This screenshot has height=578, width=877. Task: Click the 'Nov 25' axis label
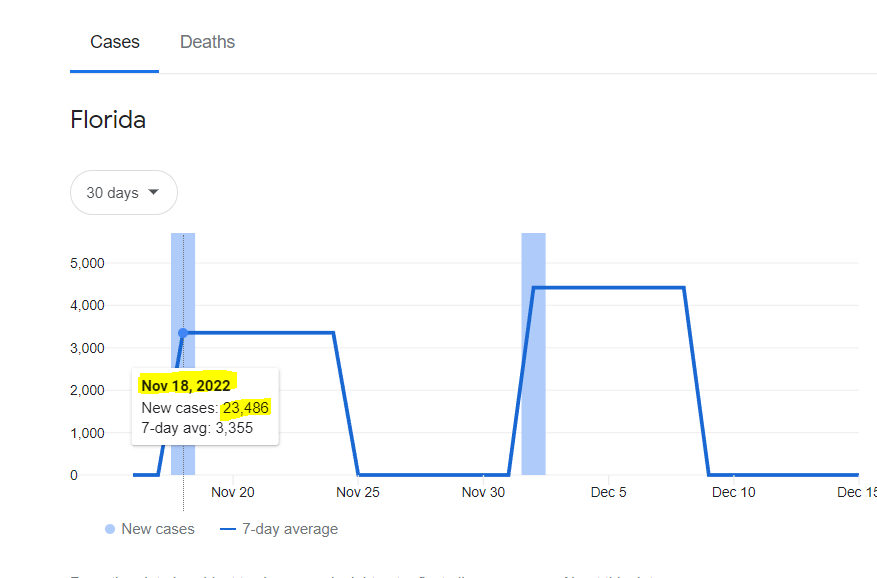[358, 492]
